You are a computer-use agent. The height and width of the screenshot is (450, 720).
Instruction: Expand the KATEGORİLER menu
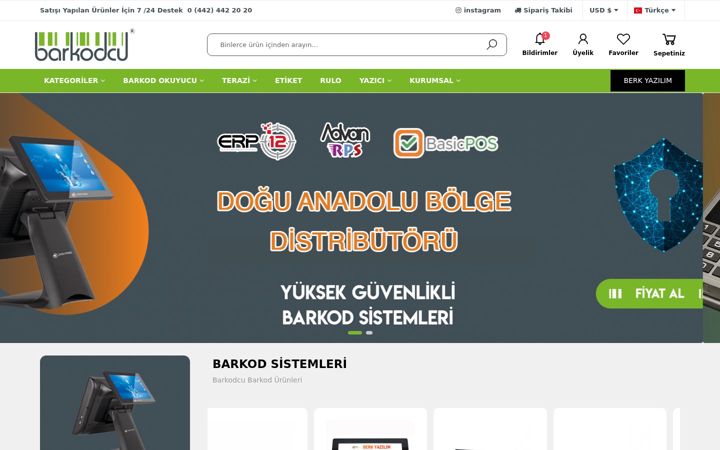tap(74, 80)
